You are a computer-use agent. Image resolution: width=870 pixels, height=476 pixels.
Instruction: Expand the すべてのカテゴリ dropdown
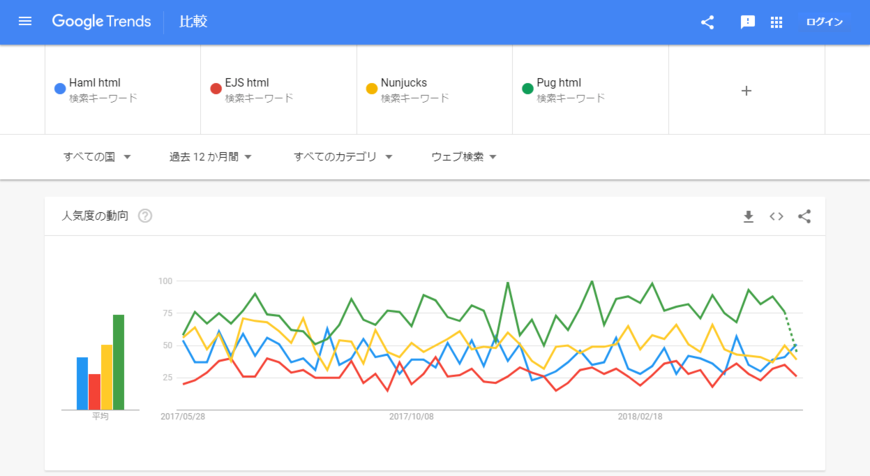(343, 157)
